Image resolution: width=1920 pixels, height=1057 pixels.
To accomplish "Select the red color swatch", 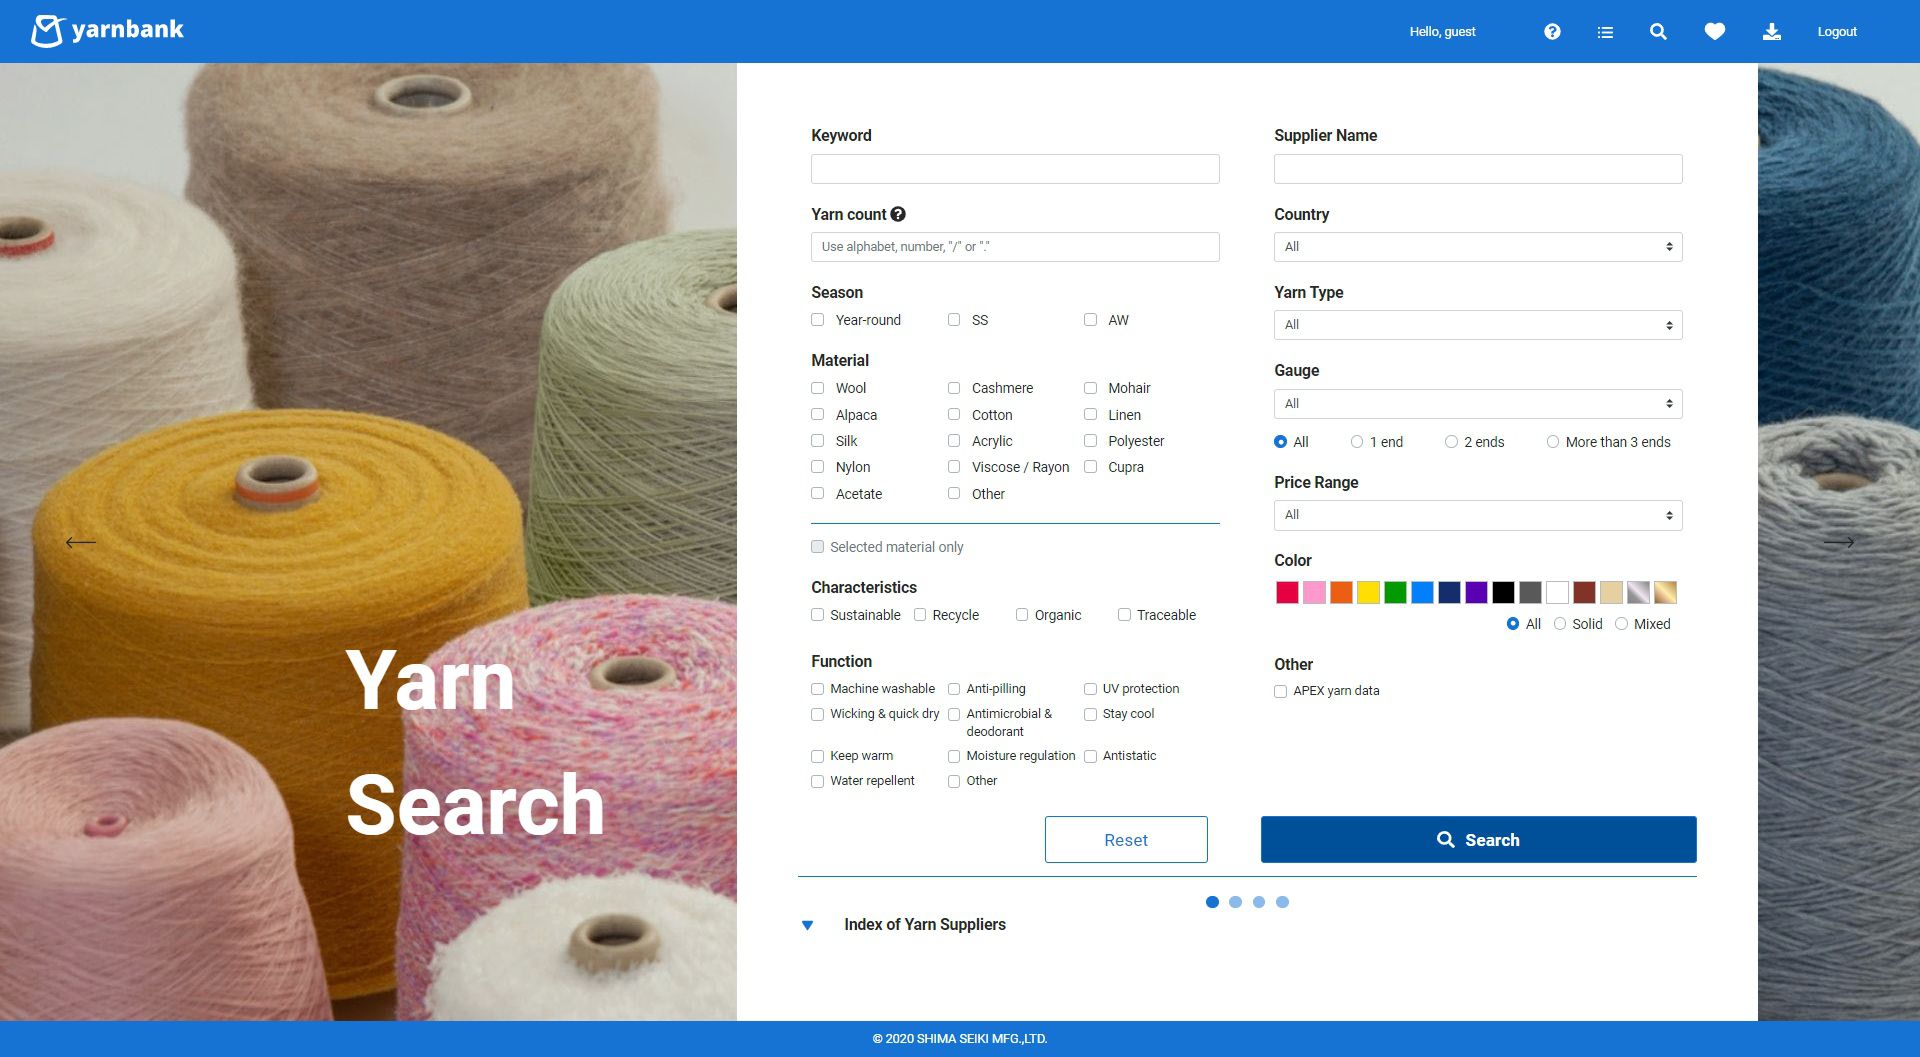I will (x=1286, y=592).
